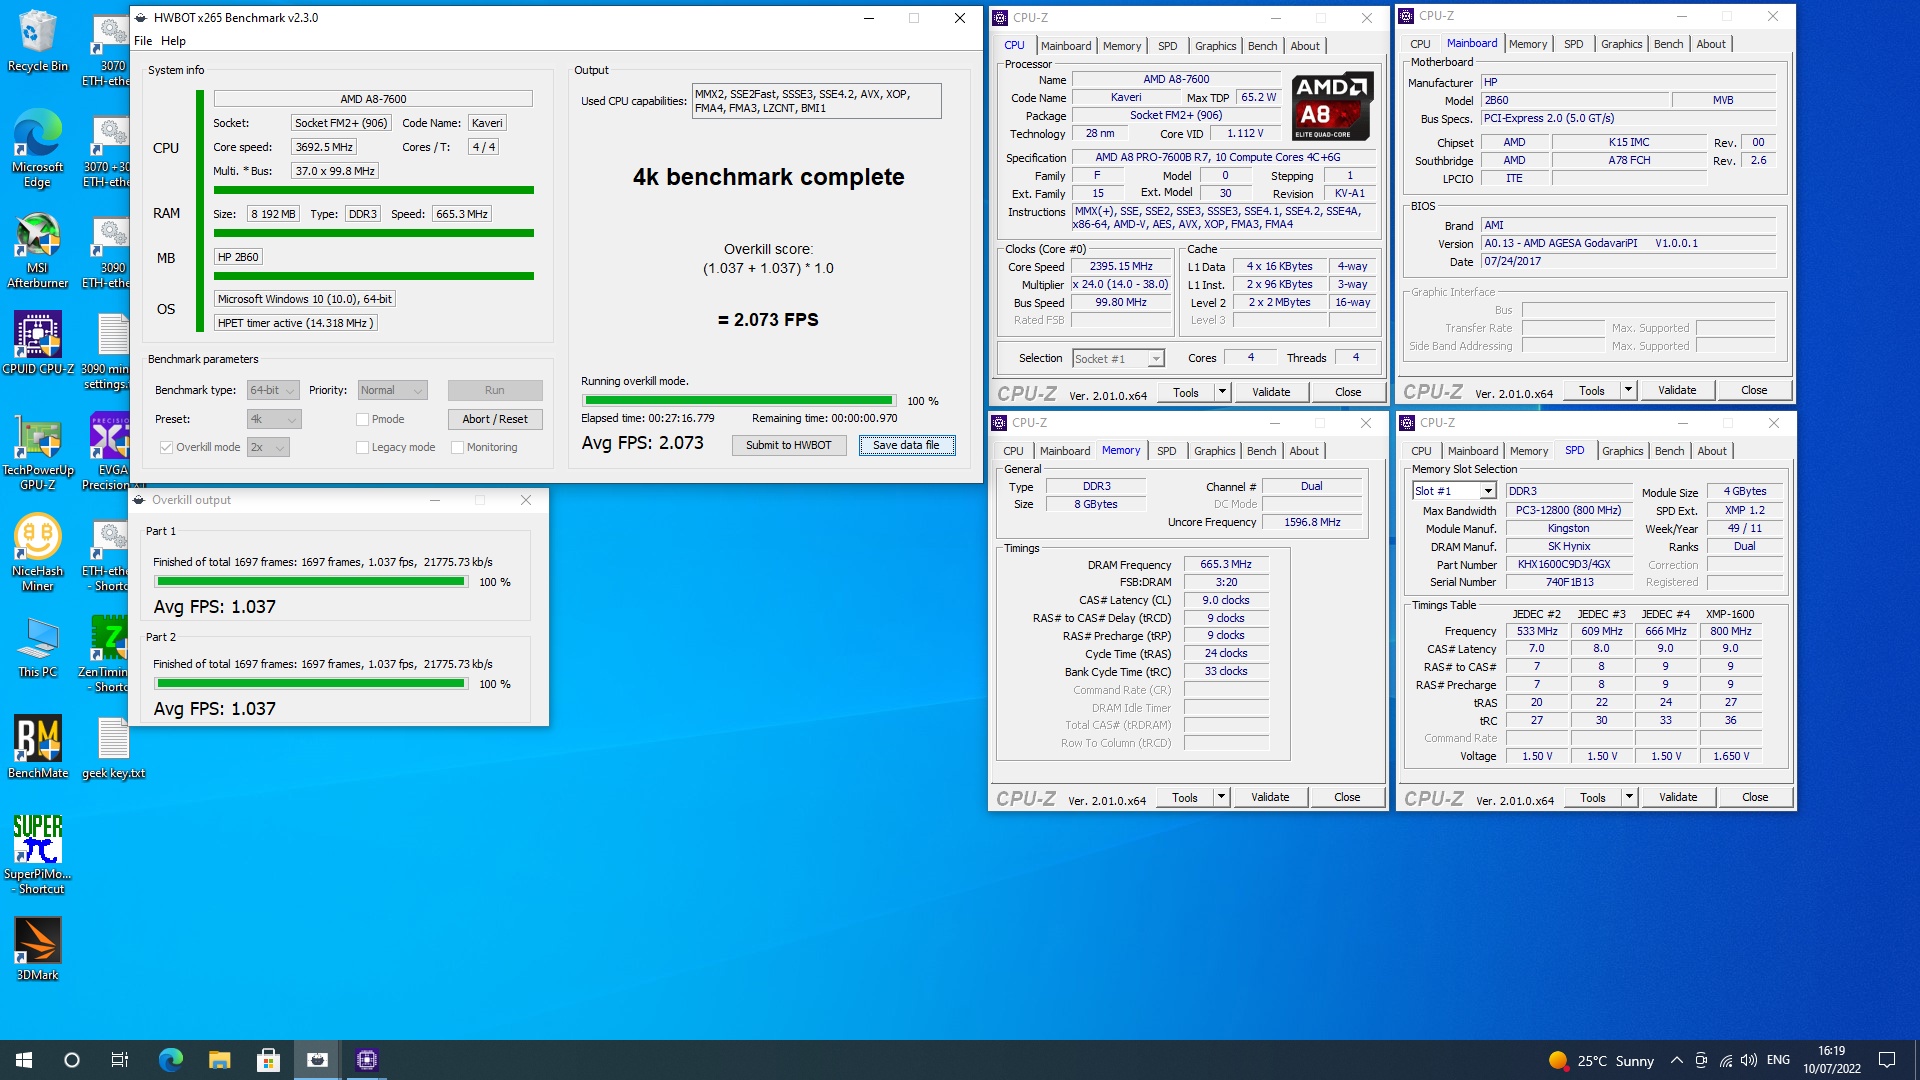Open notification center icon
Screen dimensions: 1920x1080
pos(1887,1060)
